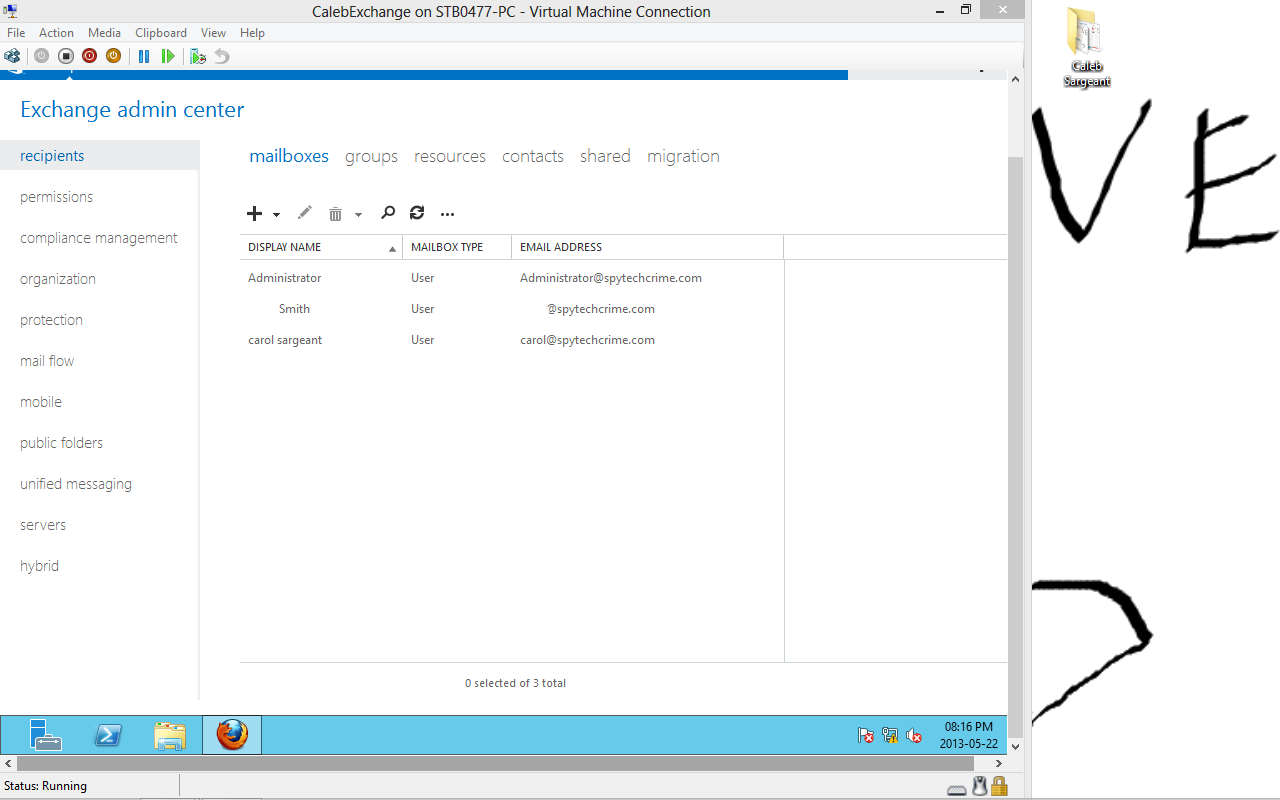Open the View menu

coord(213,33)
